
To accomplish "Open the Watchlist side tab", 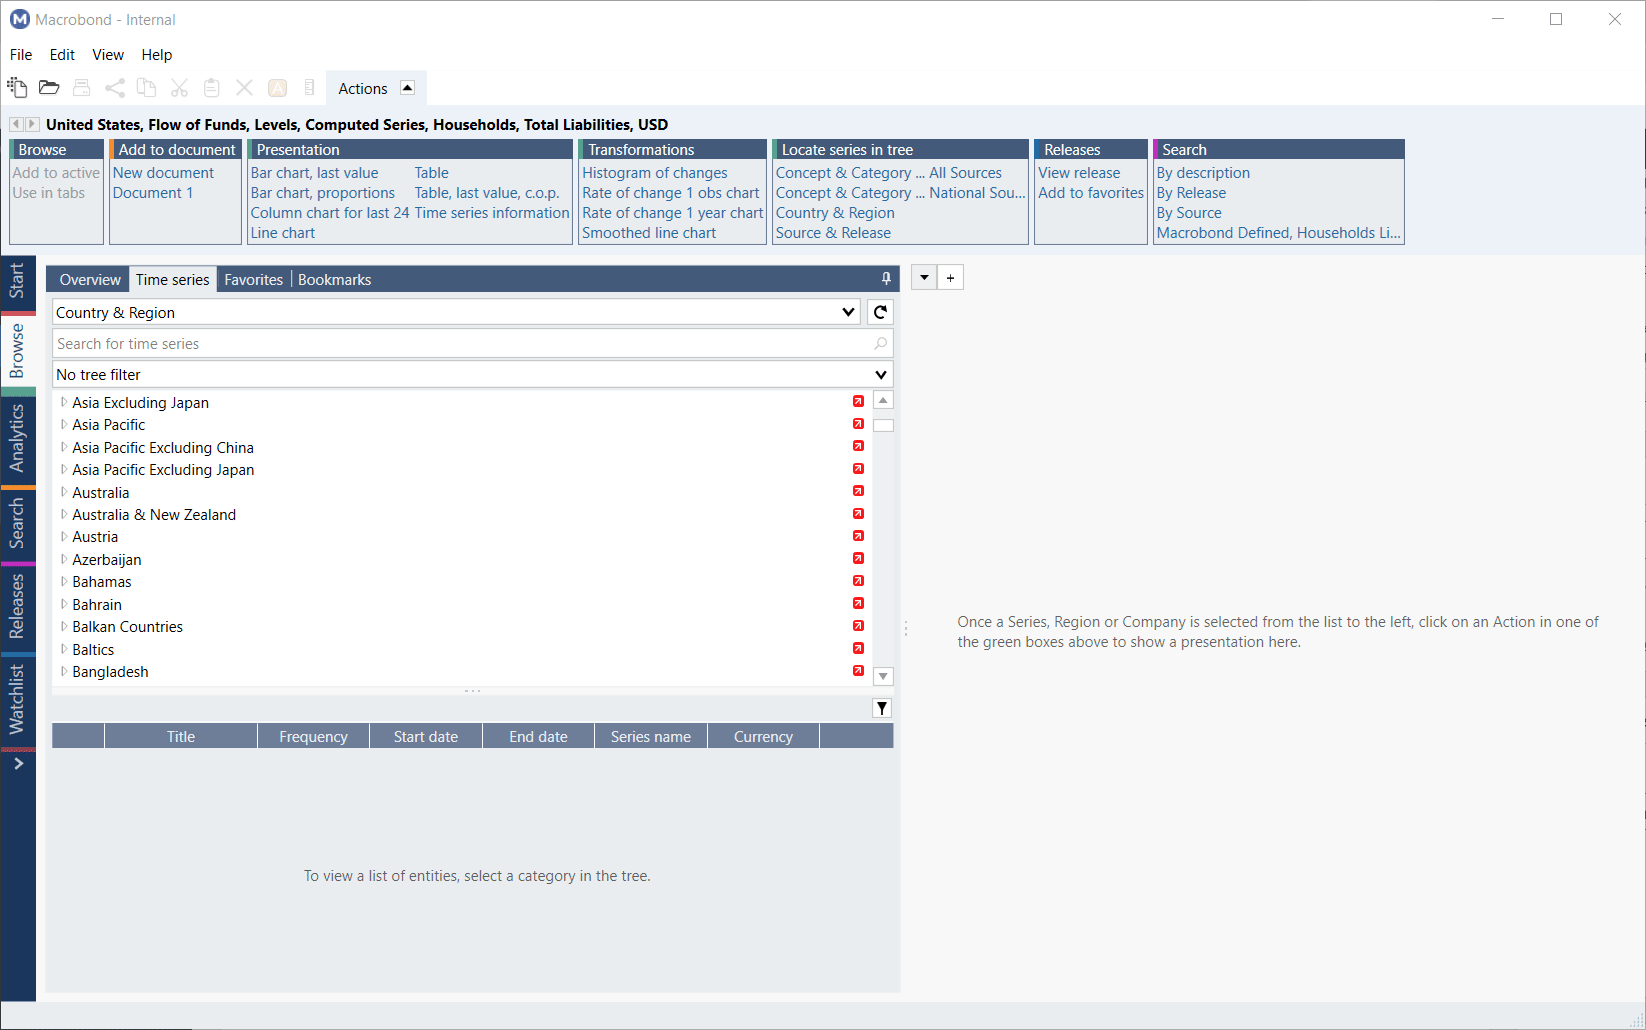I will point(17,700).
